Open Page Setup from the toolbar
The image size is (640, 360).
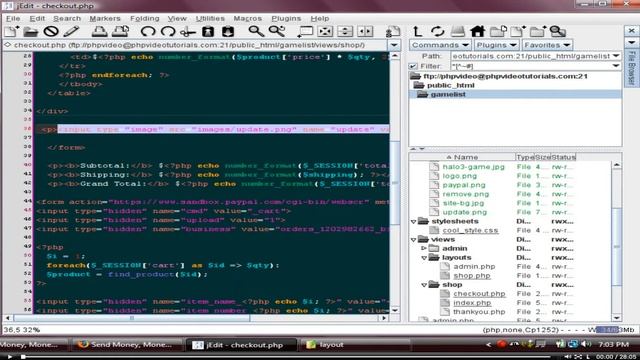click(x=120, y=31)
